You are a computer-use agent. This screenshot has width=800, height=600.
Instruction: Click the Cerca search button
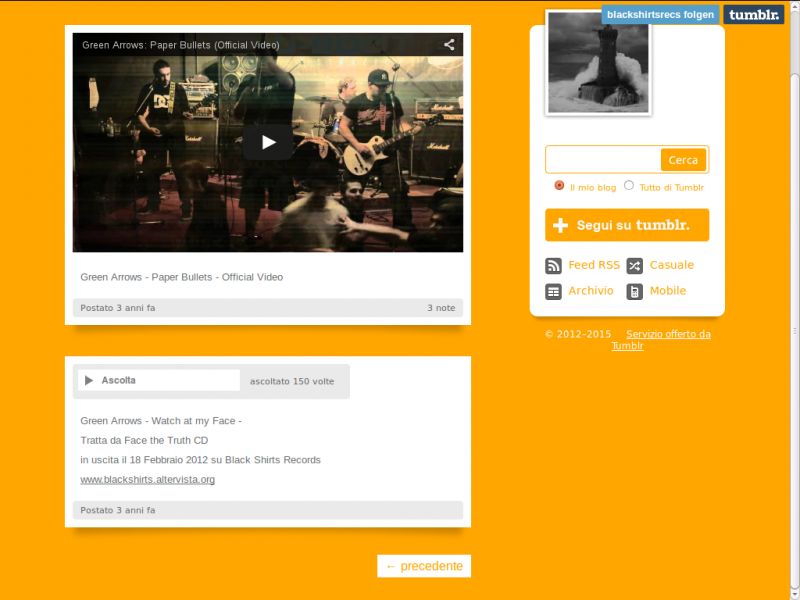683,160
